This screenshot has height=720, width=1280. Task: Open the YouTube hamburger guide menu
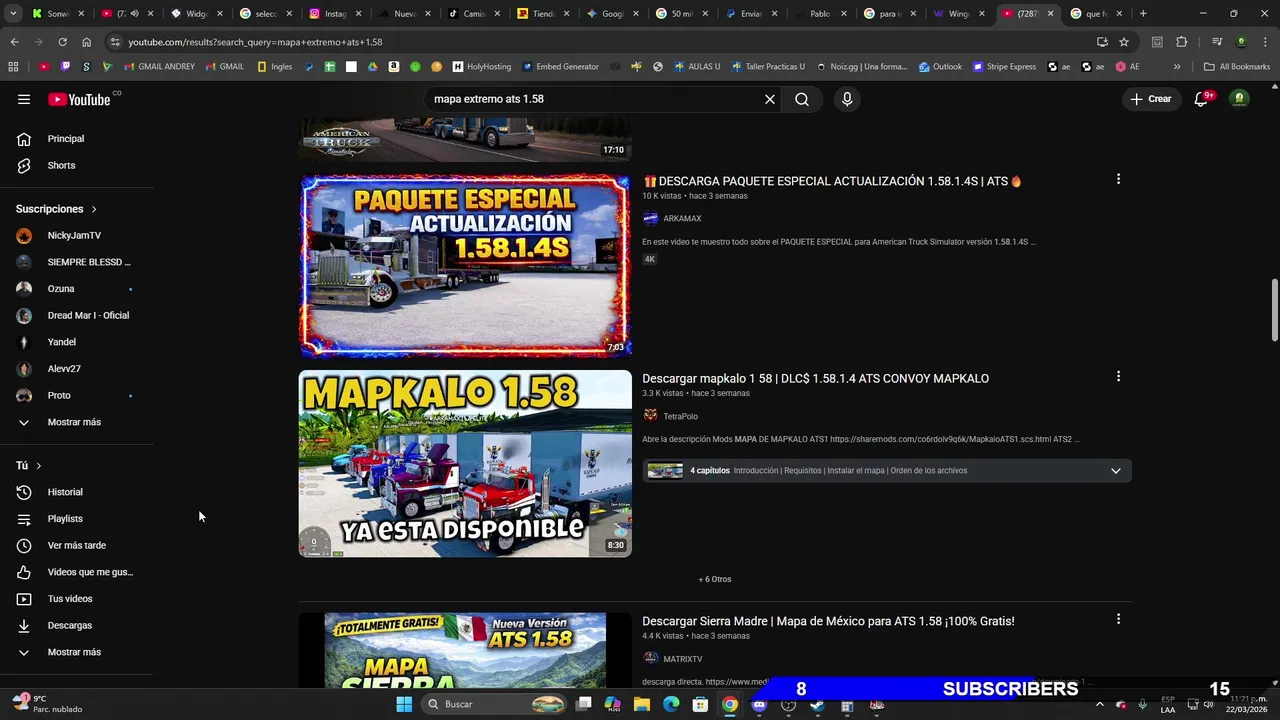click(24, 99)
